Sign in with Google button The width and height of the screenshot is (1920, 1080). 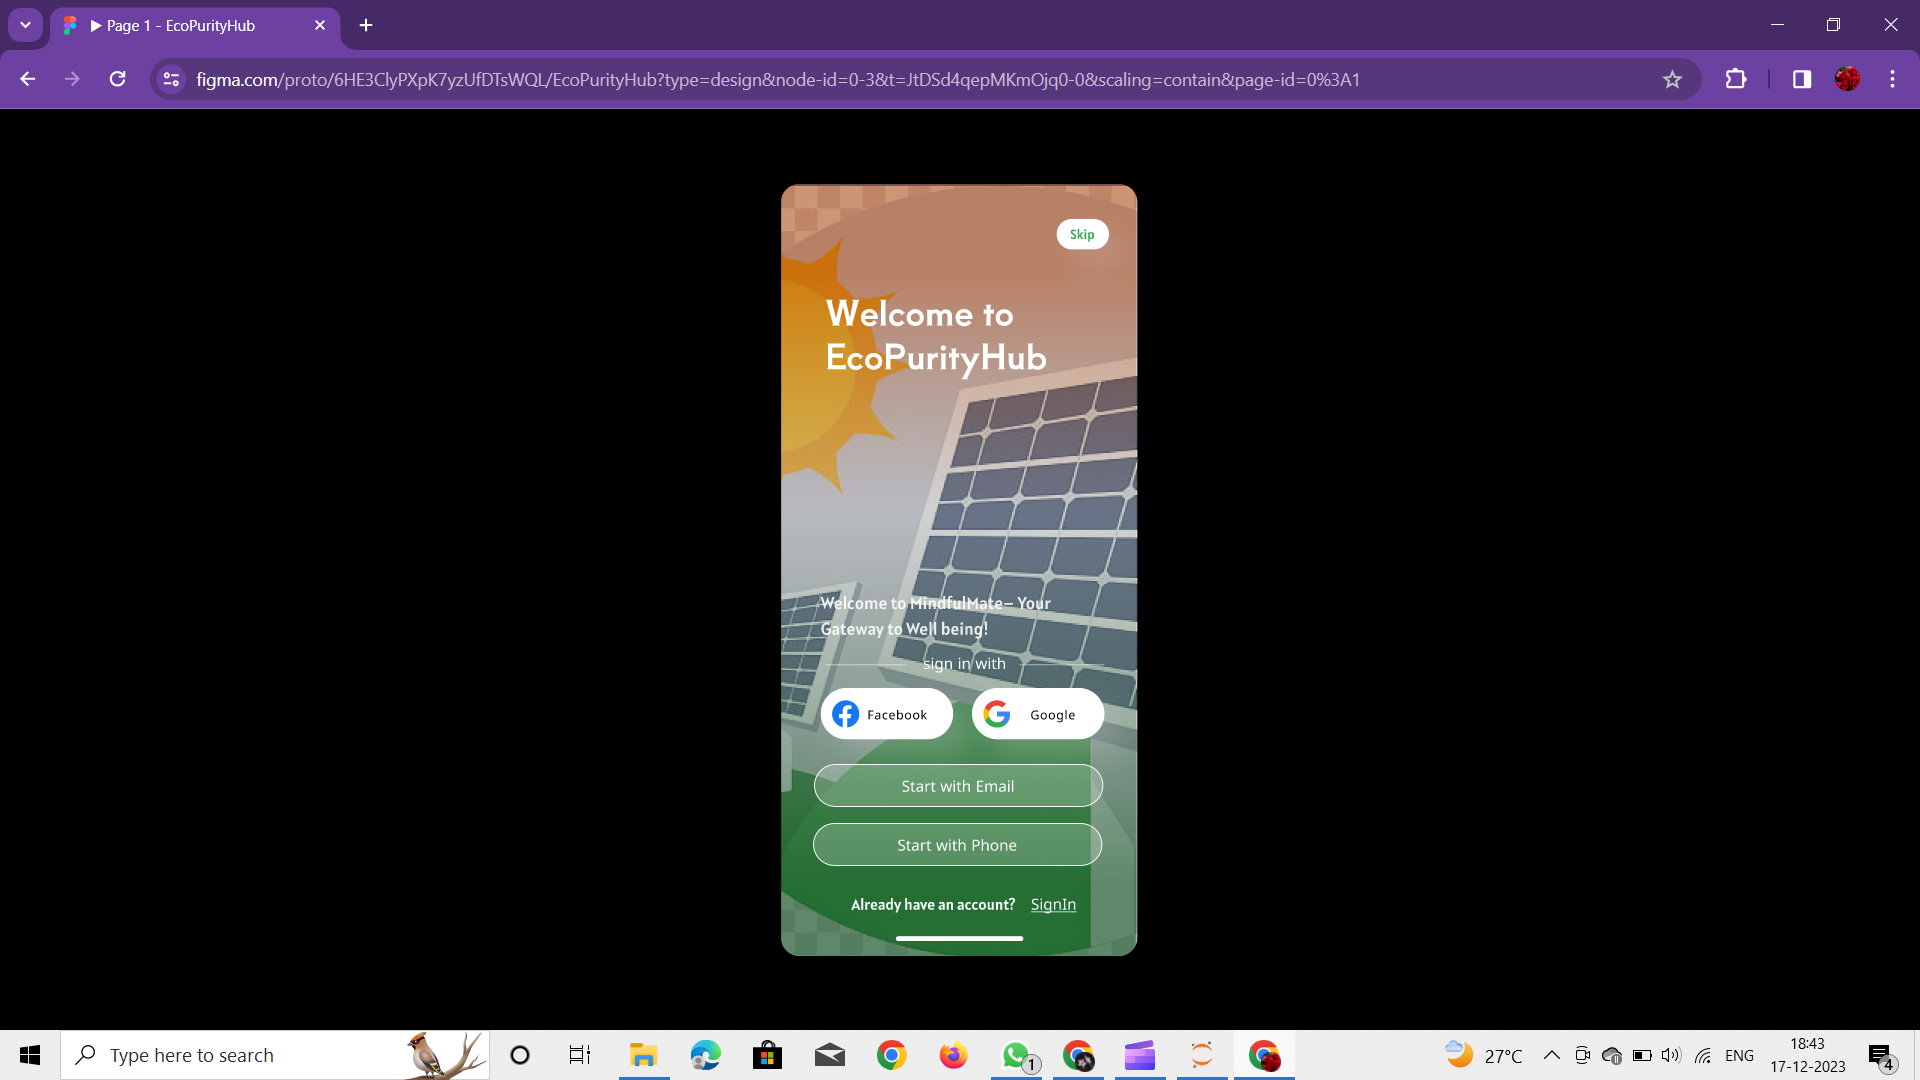[x=1037, y=714]
